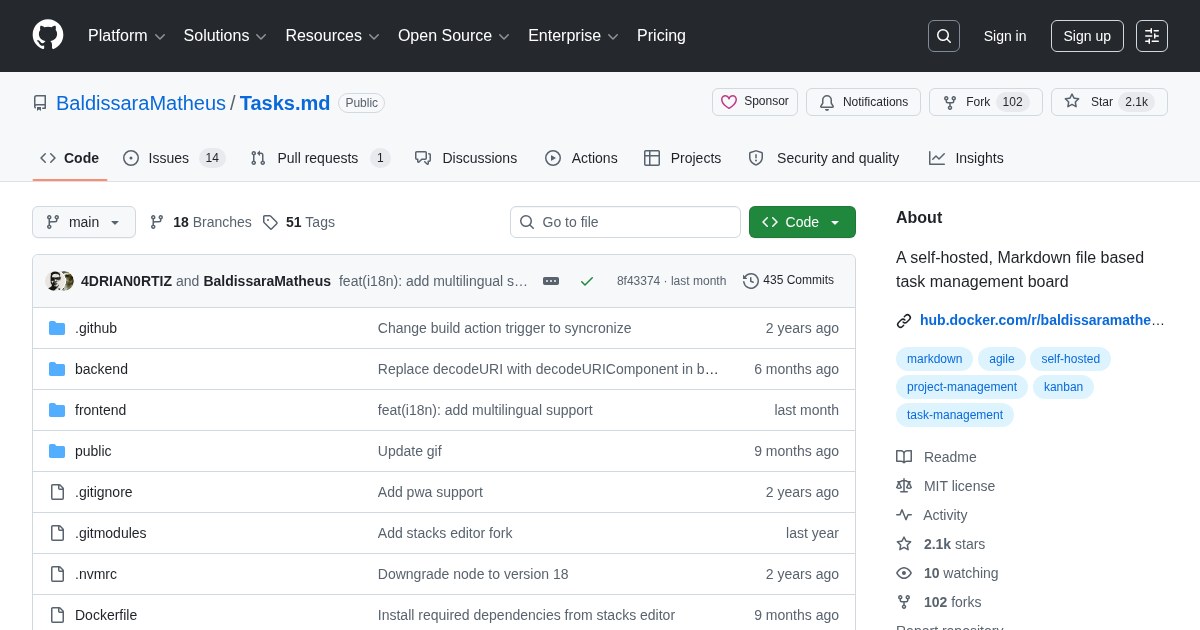
Task: Expand the Resources menu
Action: (333, 36)
